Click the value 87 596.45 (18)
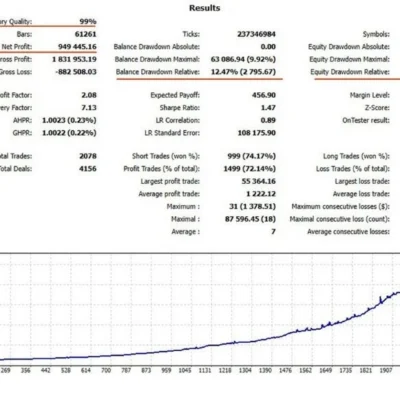 pos(250,219)
